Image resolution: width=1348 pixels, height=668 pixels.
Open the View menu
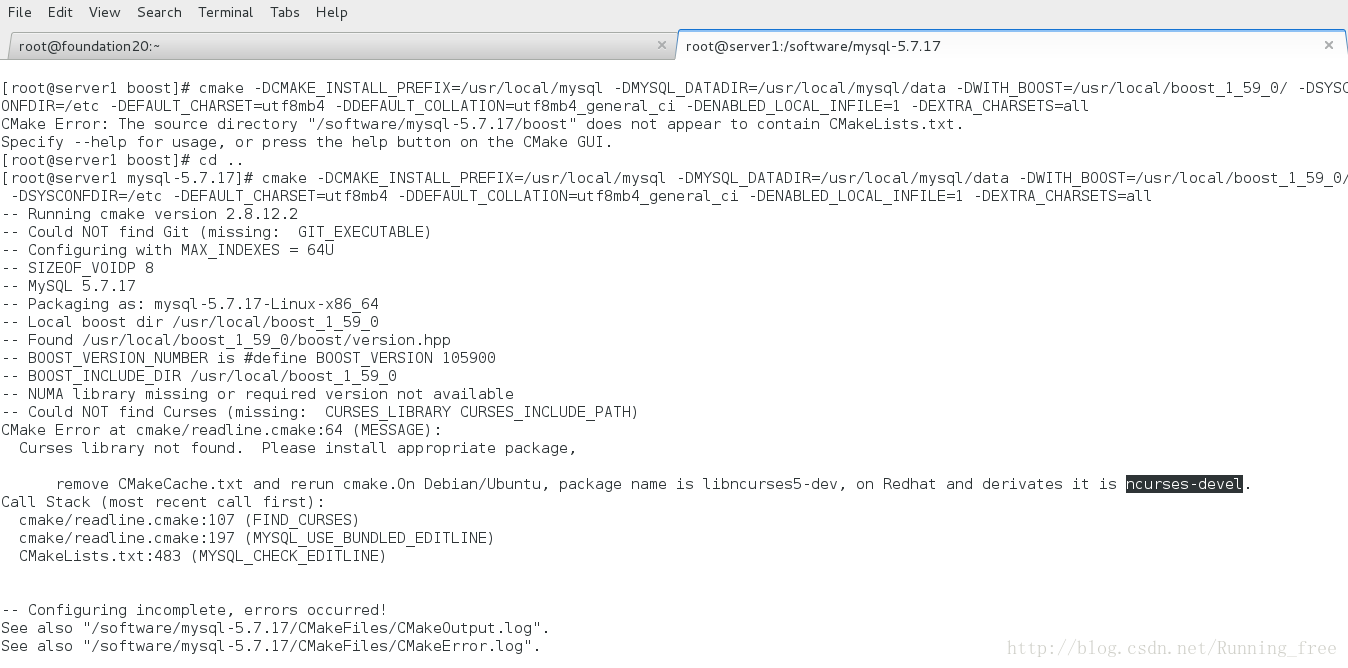(x=104, y=12)
